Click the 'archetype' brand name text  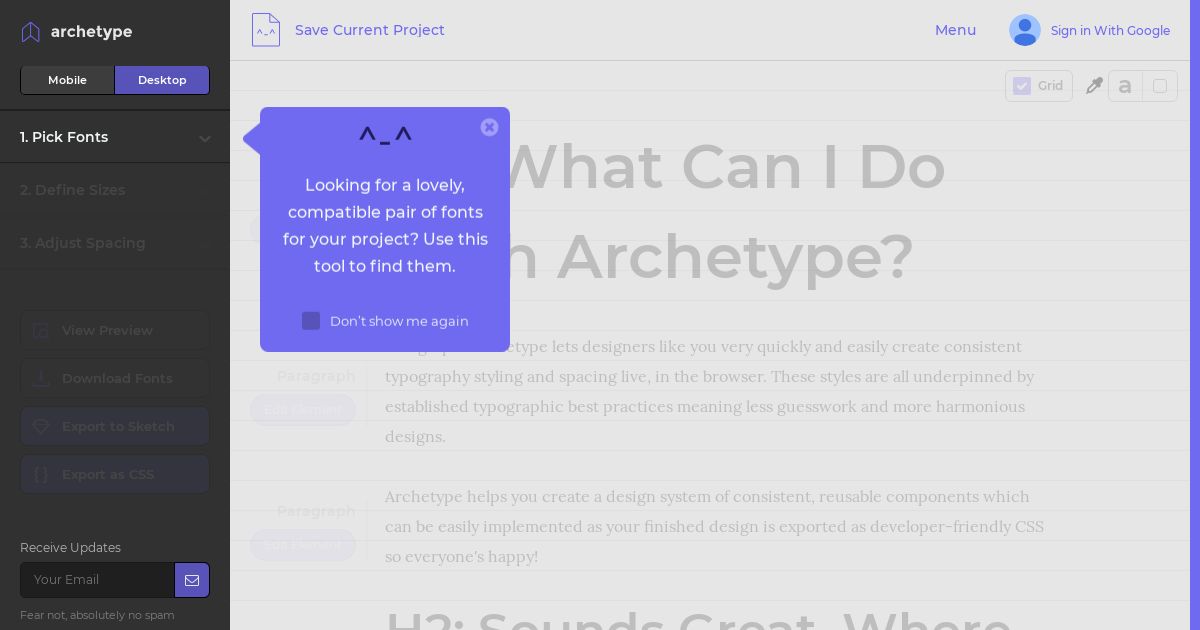tap(91, 31)
